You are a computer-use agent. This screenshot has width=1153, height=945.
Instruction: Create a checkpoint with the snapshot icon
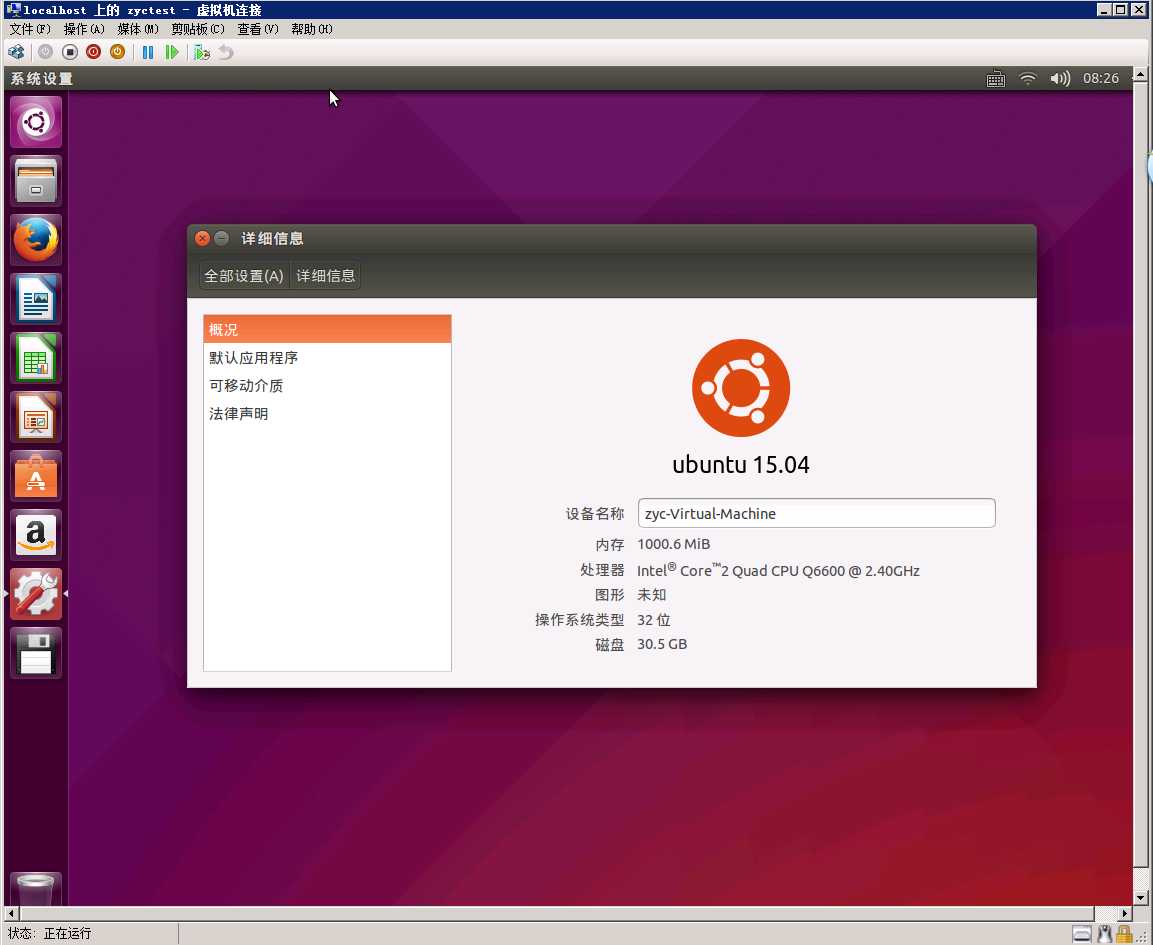(201, 52)
